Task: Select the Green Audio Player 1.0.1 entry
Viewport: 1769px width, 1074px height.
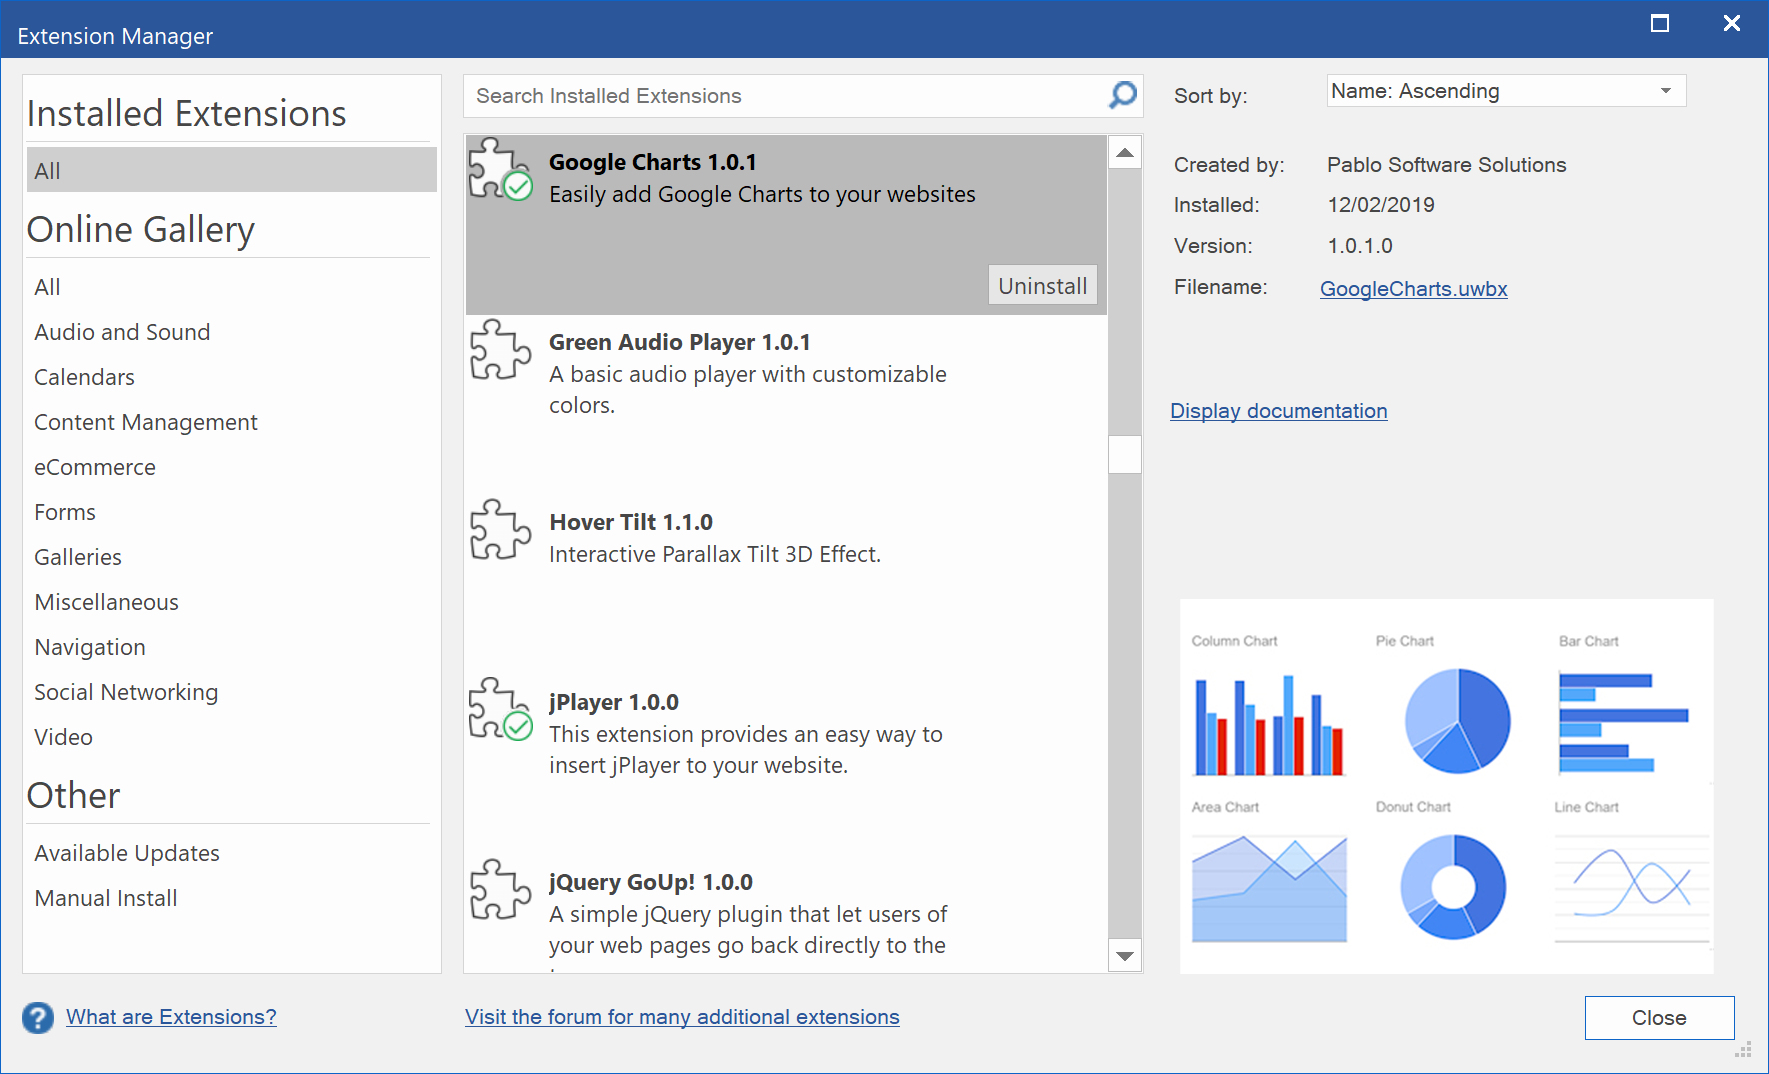Action: click(x=786, y=405)
